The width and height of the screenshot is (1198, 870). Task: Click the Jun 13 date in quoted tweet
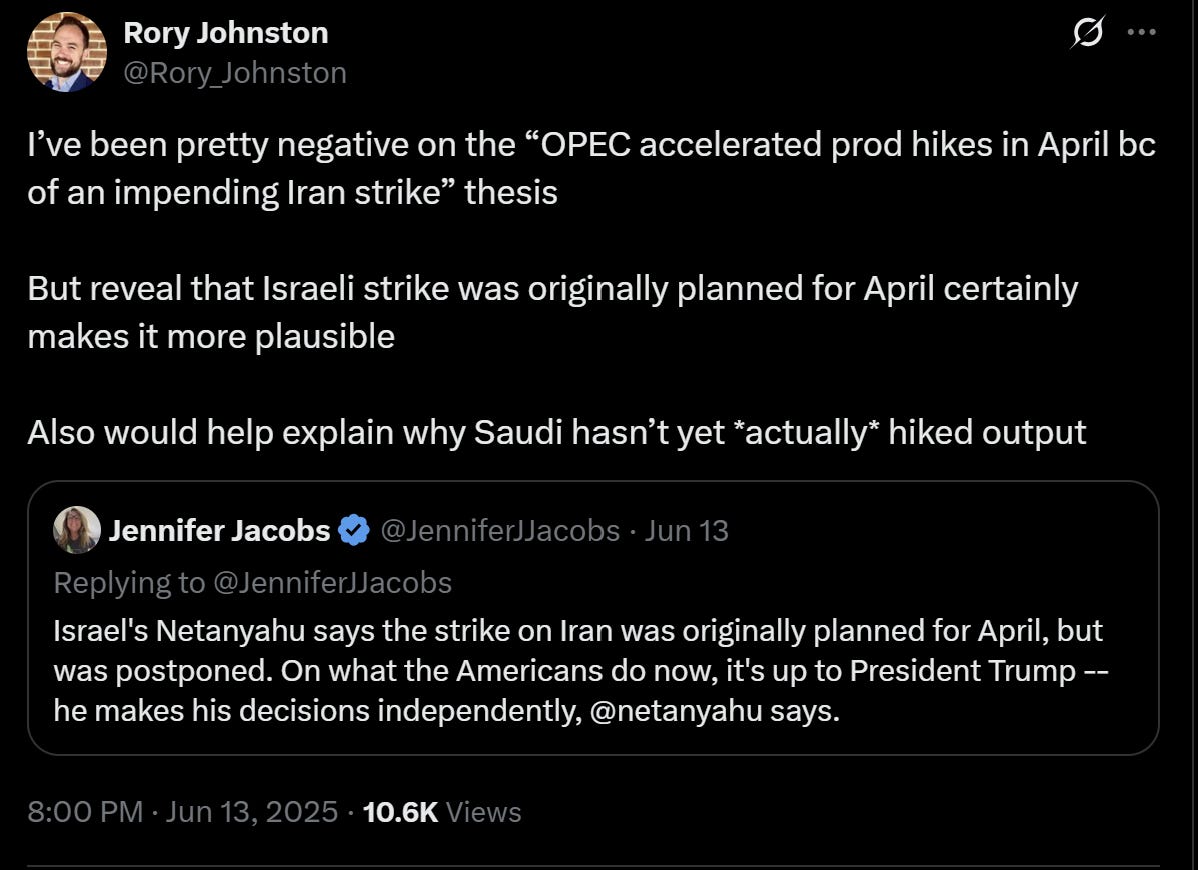click(687, 531)
